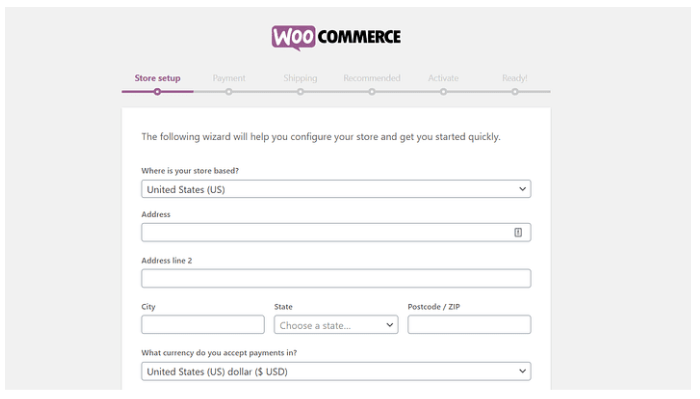Select the Payment step label
This screenshot has width=700, height=399.
pyautogui.click(x=229, y=78)
